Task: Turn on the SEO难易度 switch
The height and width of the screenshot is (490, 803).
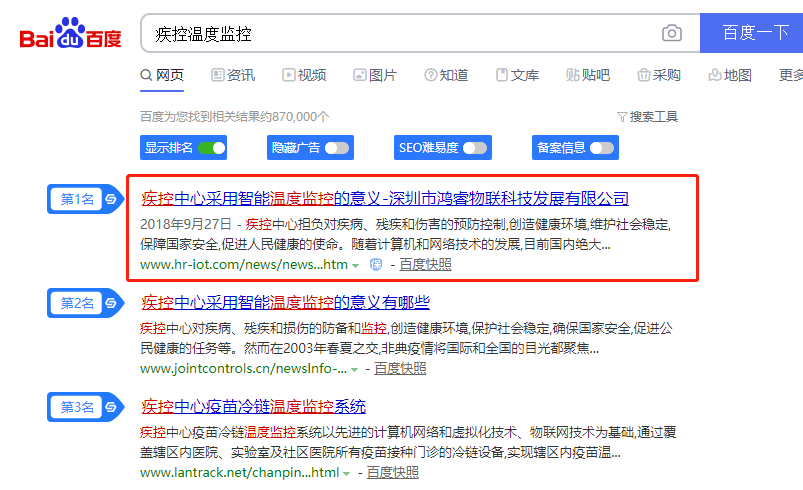Action: pyautogui.click(x=475, y=148)
